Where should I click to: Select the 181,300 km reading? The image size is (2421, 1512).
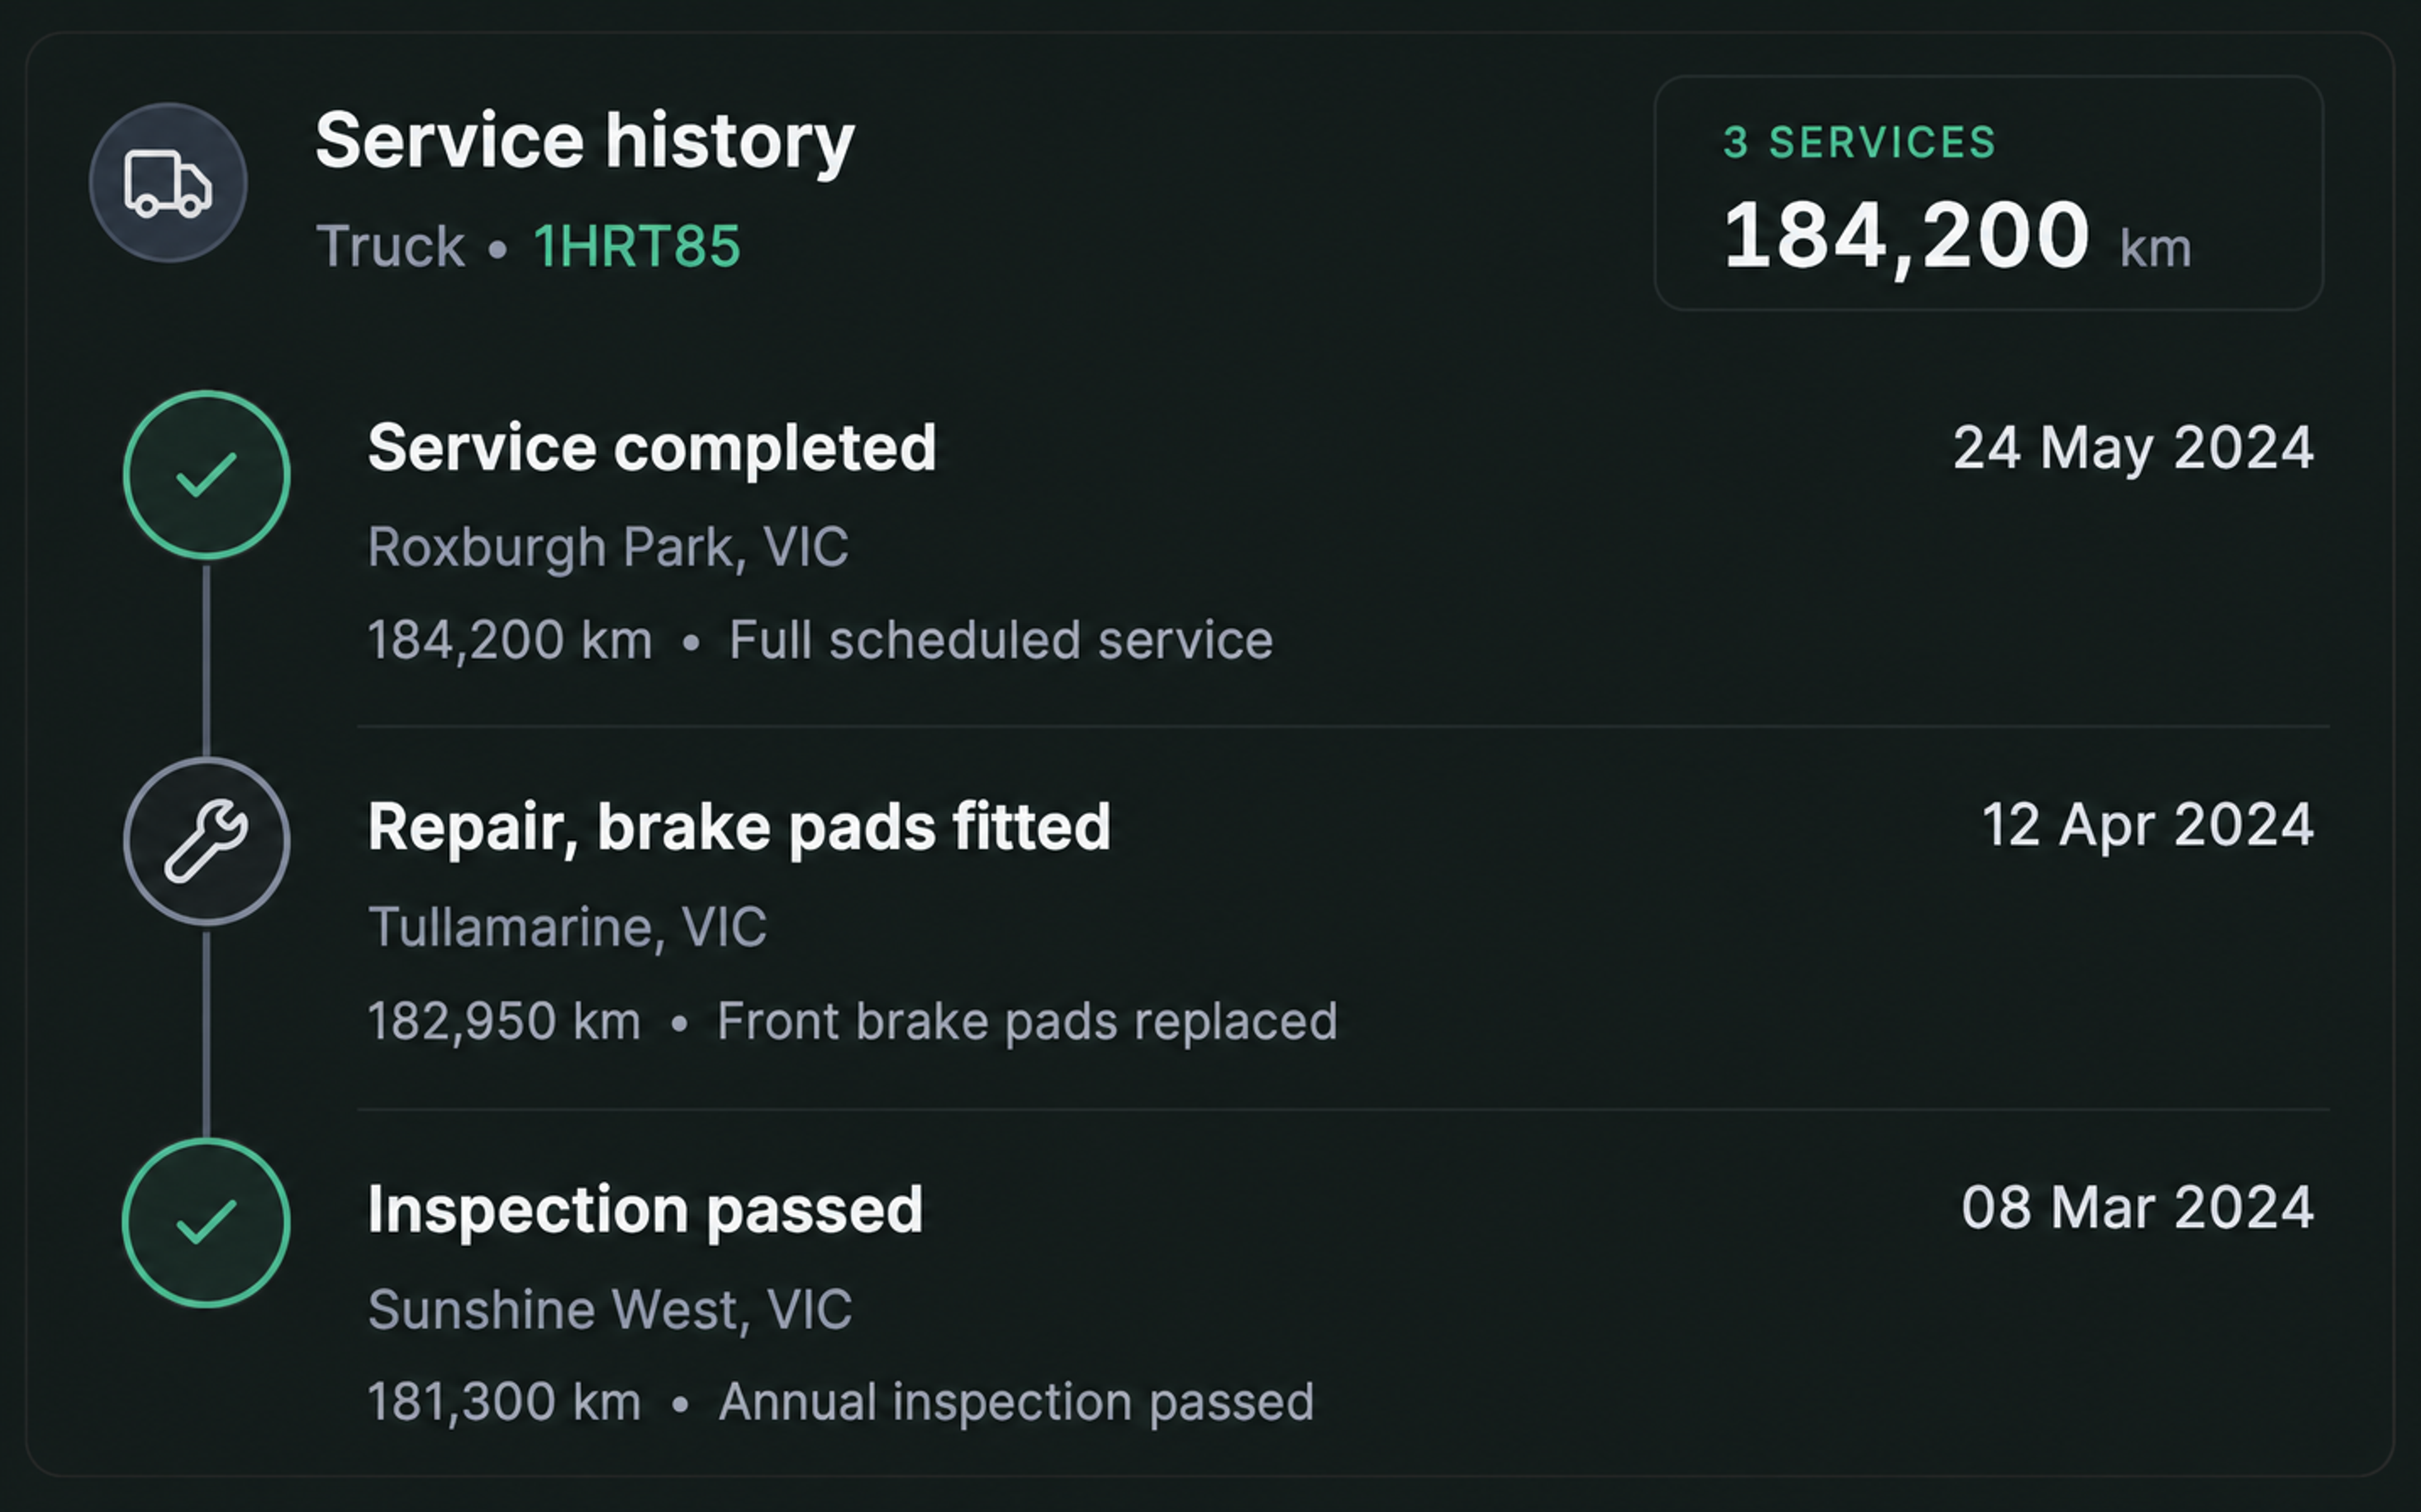click(x=504, y=1402)
